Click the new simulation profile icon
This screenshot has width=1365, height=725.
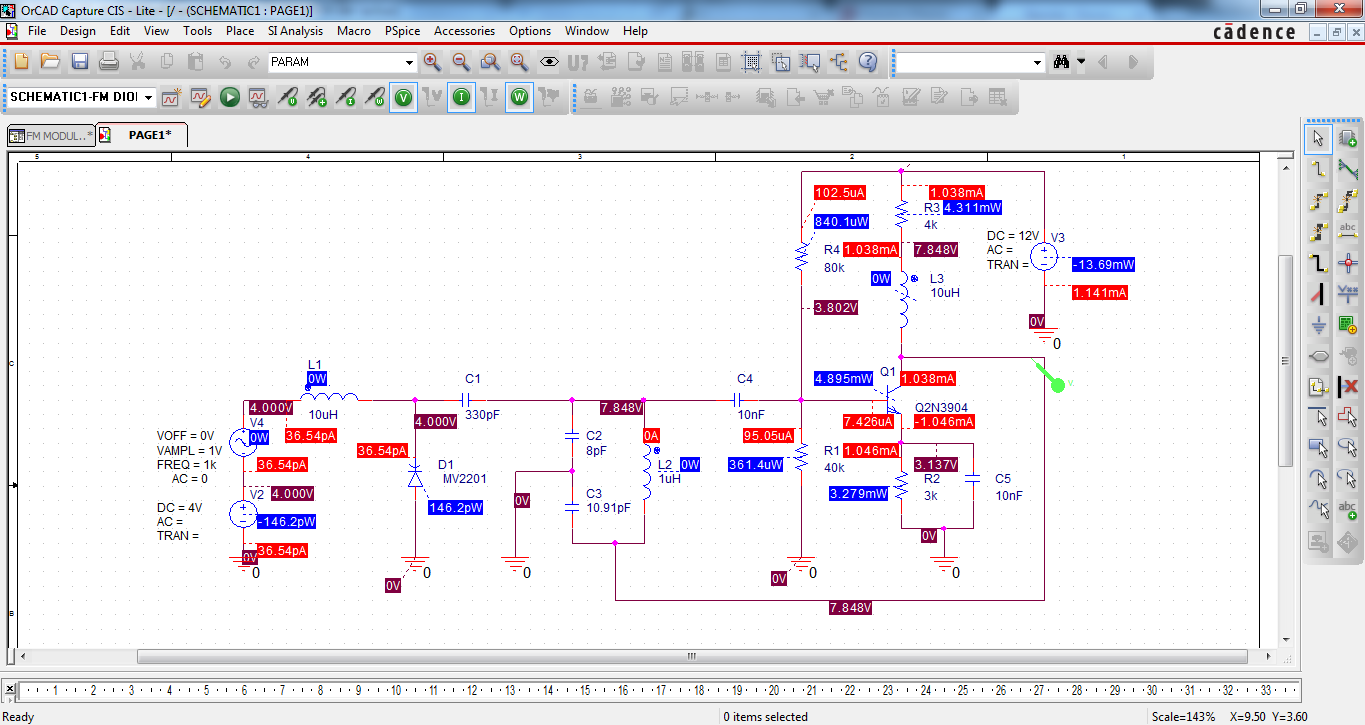pos(171,97)
